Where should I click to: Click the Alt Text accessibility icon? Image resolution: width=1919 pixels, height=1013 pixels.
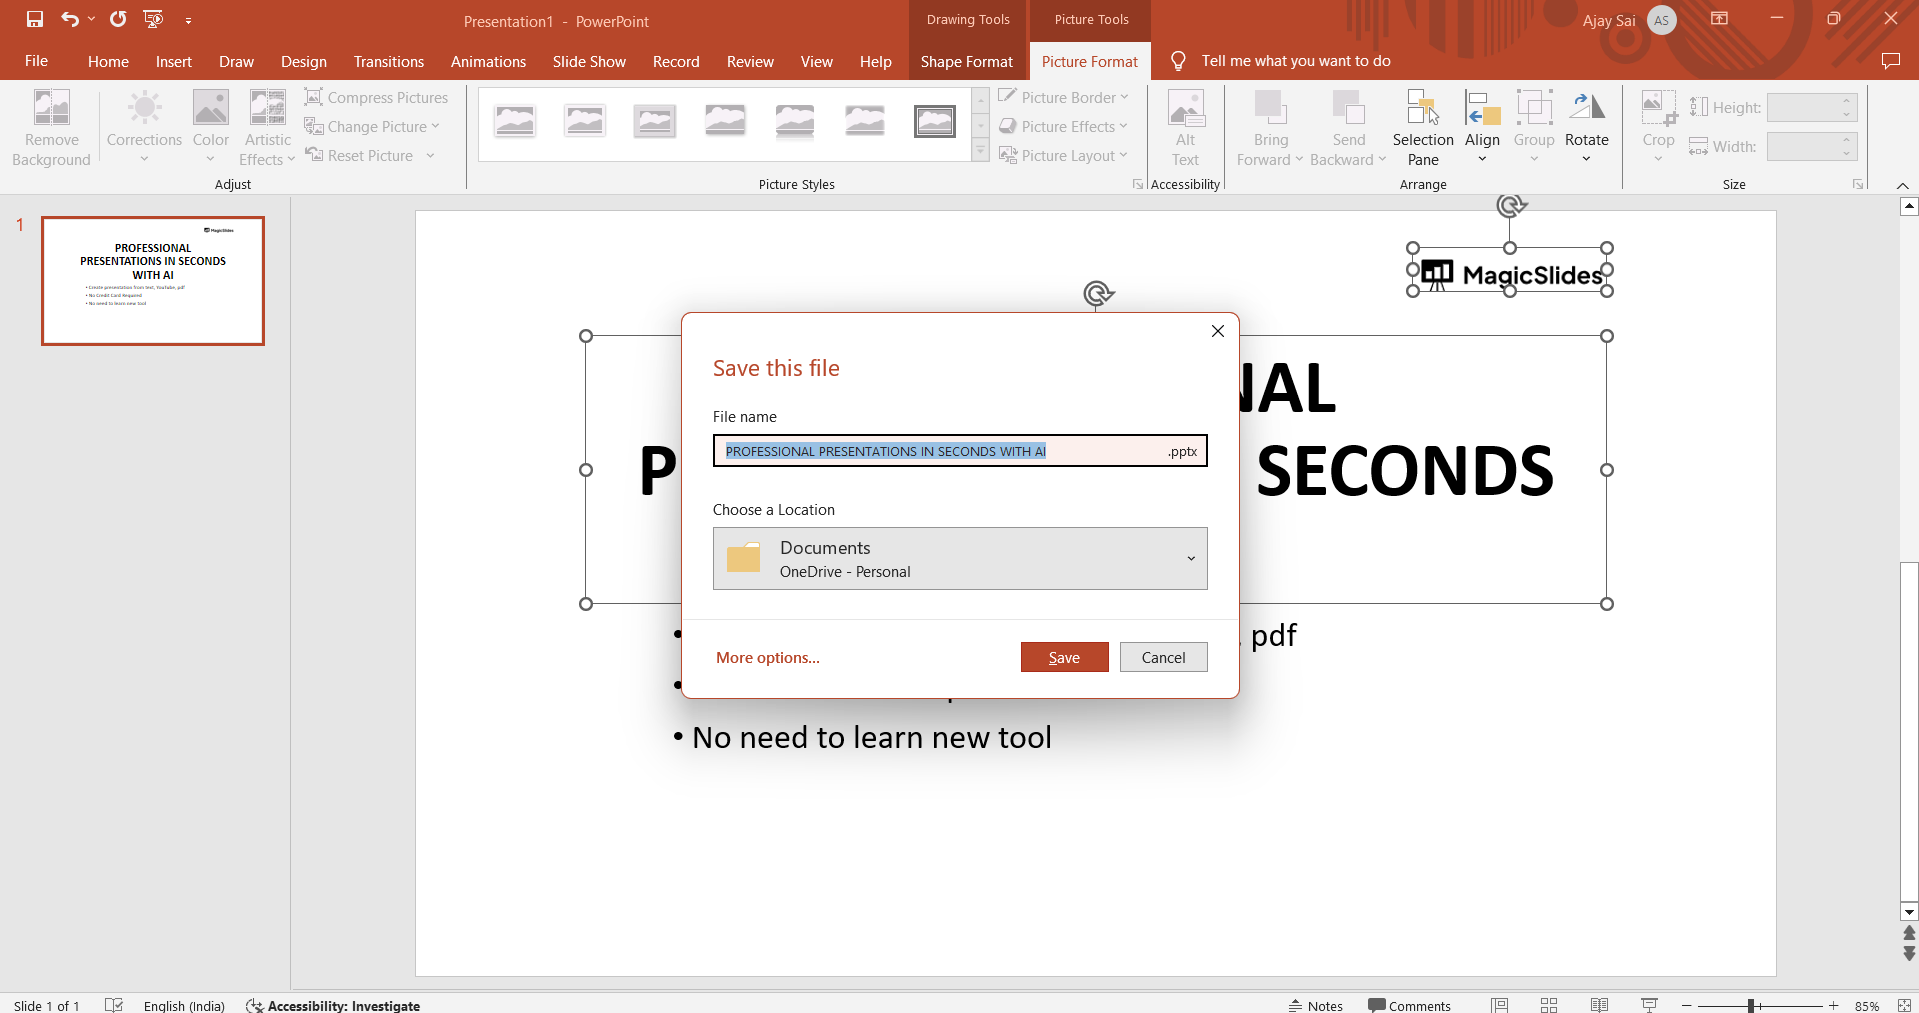[x=1185, y=128]
